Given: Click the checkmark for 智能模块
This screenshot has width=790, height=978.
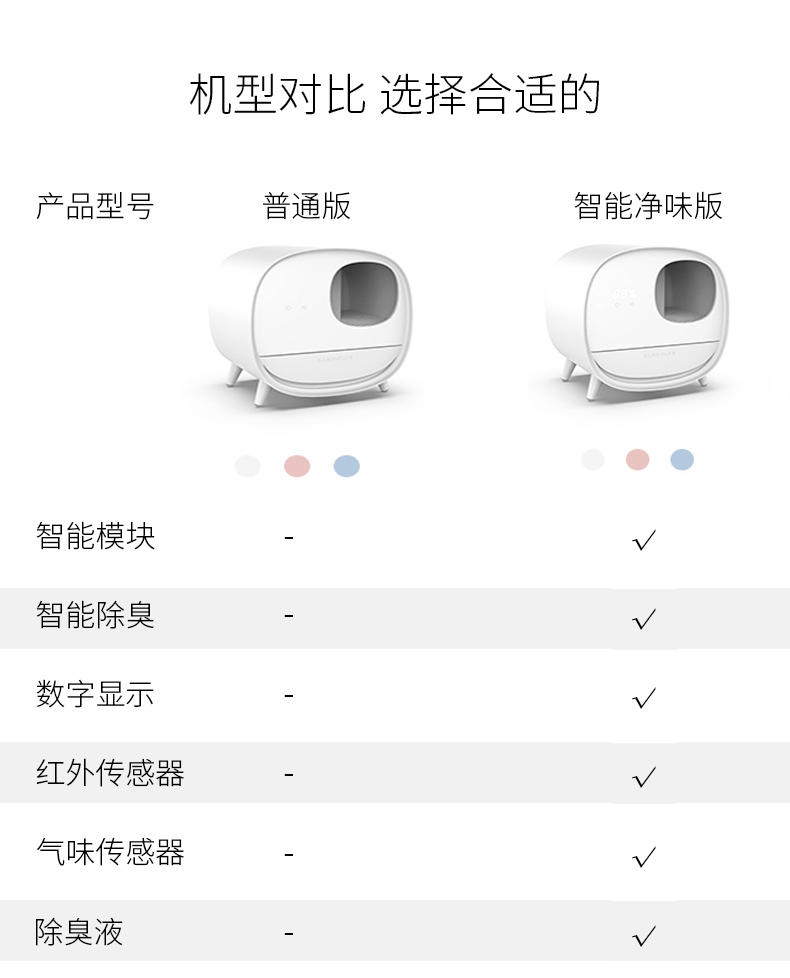Looking at the screenshot, I should pos(644,540).
